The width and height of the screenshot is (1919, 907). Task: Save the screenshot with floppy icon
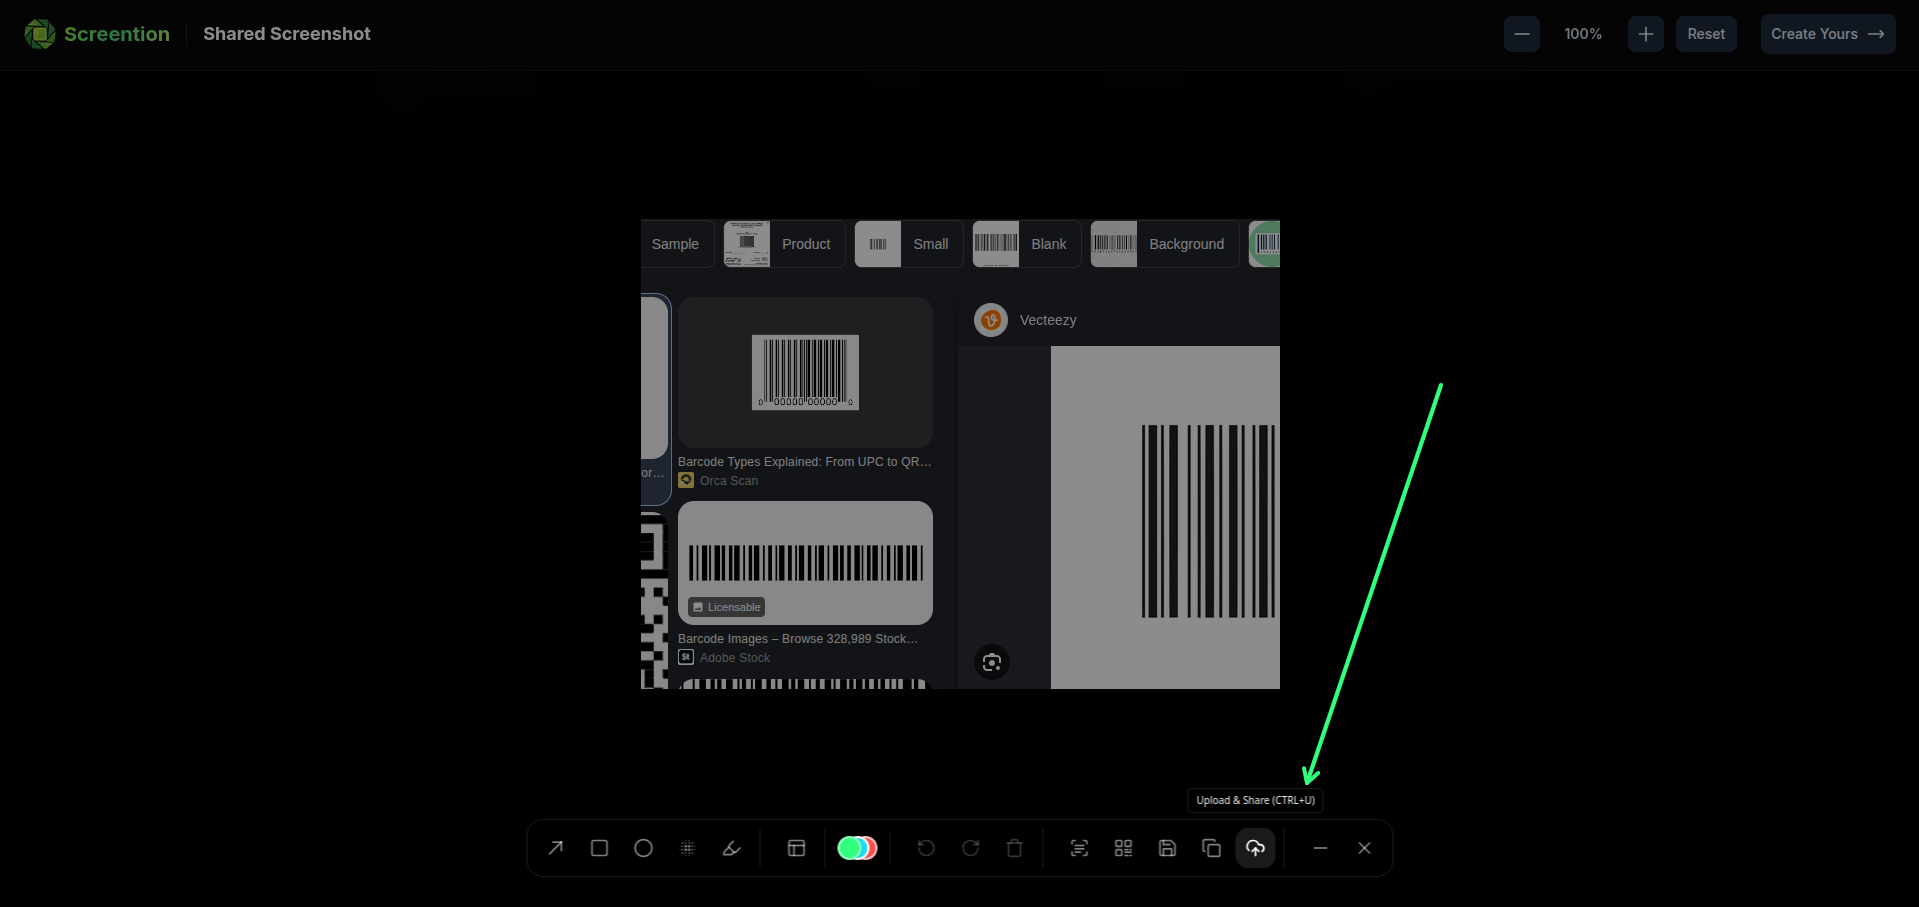coord(1167,848)
